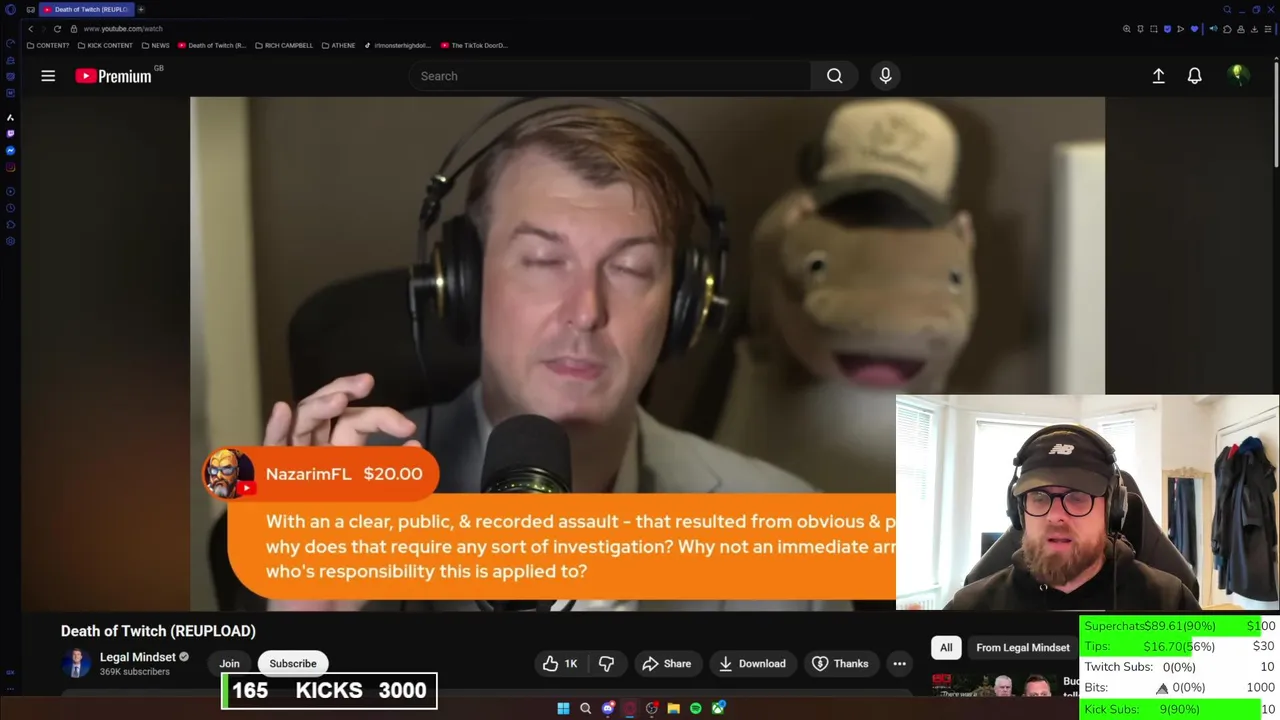This screenshot has width=1280, height=720.
Task: Click the video player area
Action: point(647,352)
